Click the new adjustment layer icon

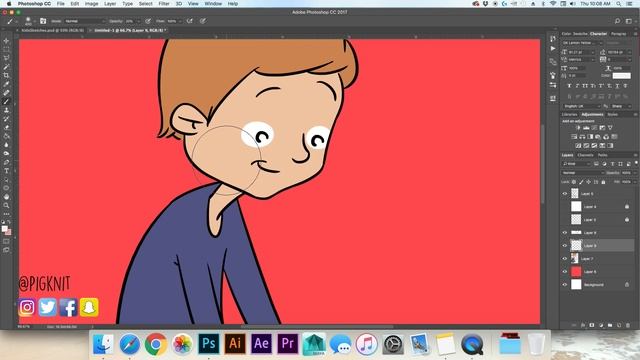tap(601, 325)
